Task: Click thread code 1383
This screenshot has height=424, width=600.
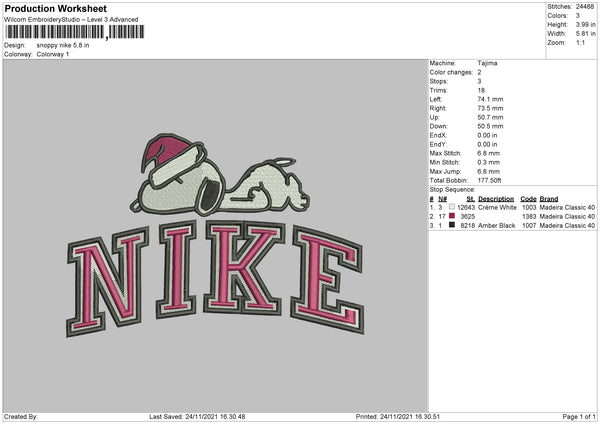Action: pyautogui.click(x=529, y=217)
